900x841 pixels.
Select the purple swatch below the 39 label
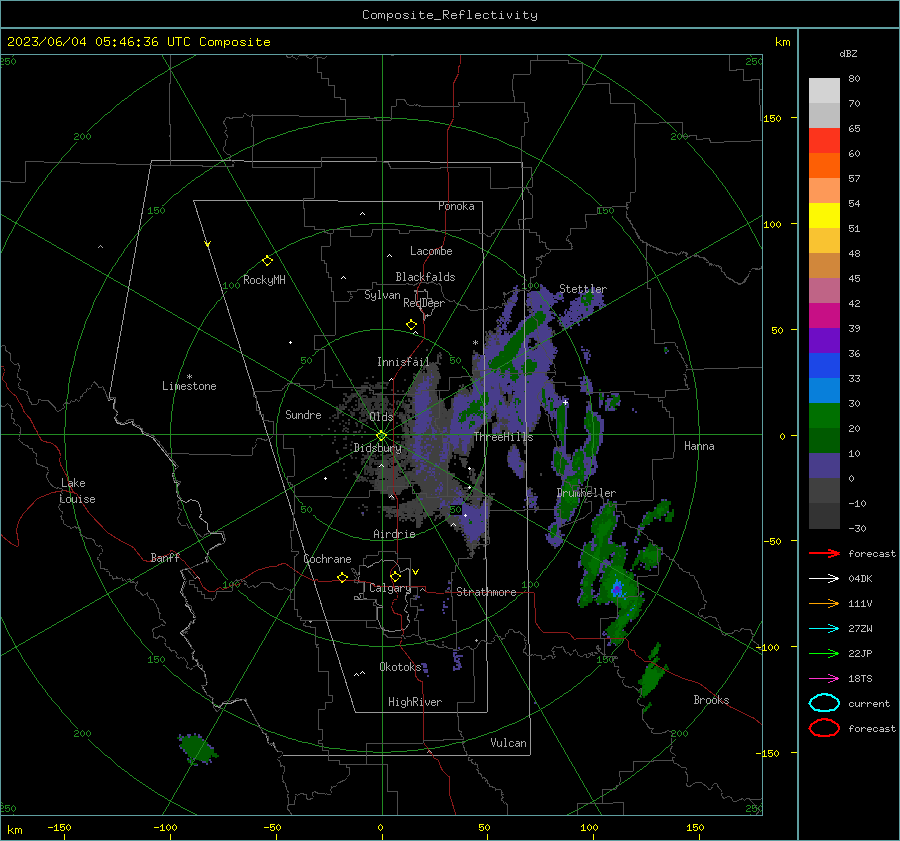tap(824, 341)
